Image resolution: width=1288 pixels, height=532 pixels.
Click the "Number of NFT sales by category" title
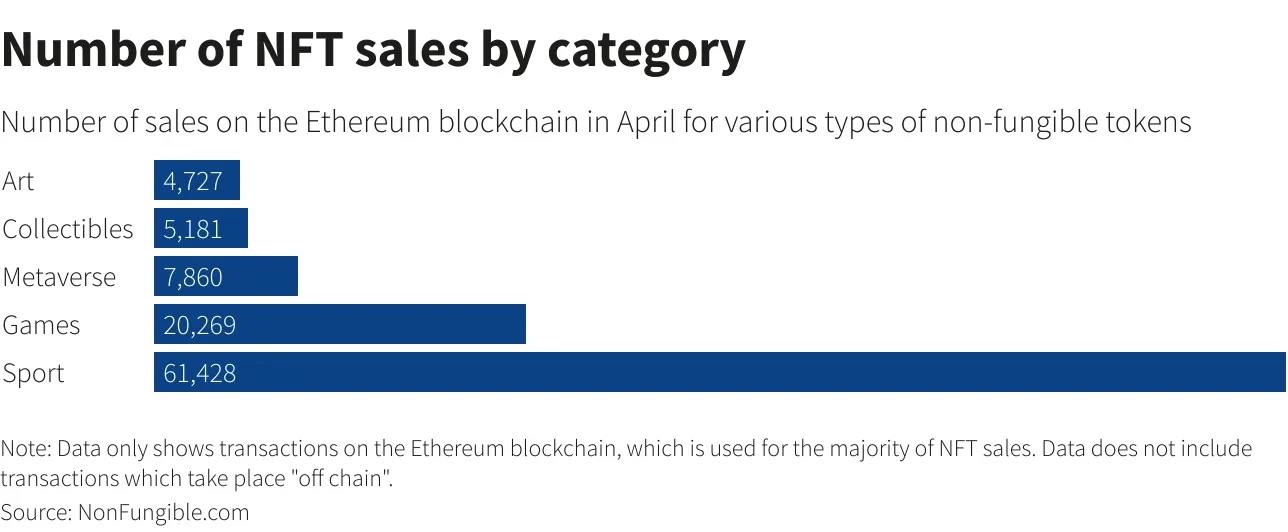click(373, 50)
